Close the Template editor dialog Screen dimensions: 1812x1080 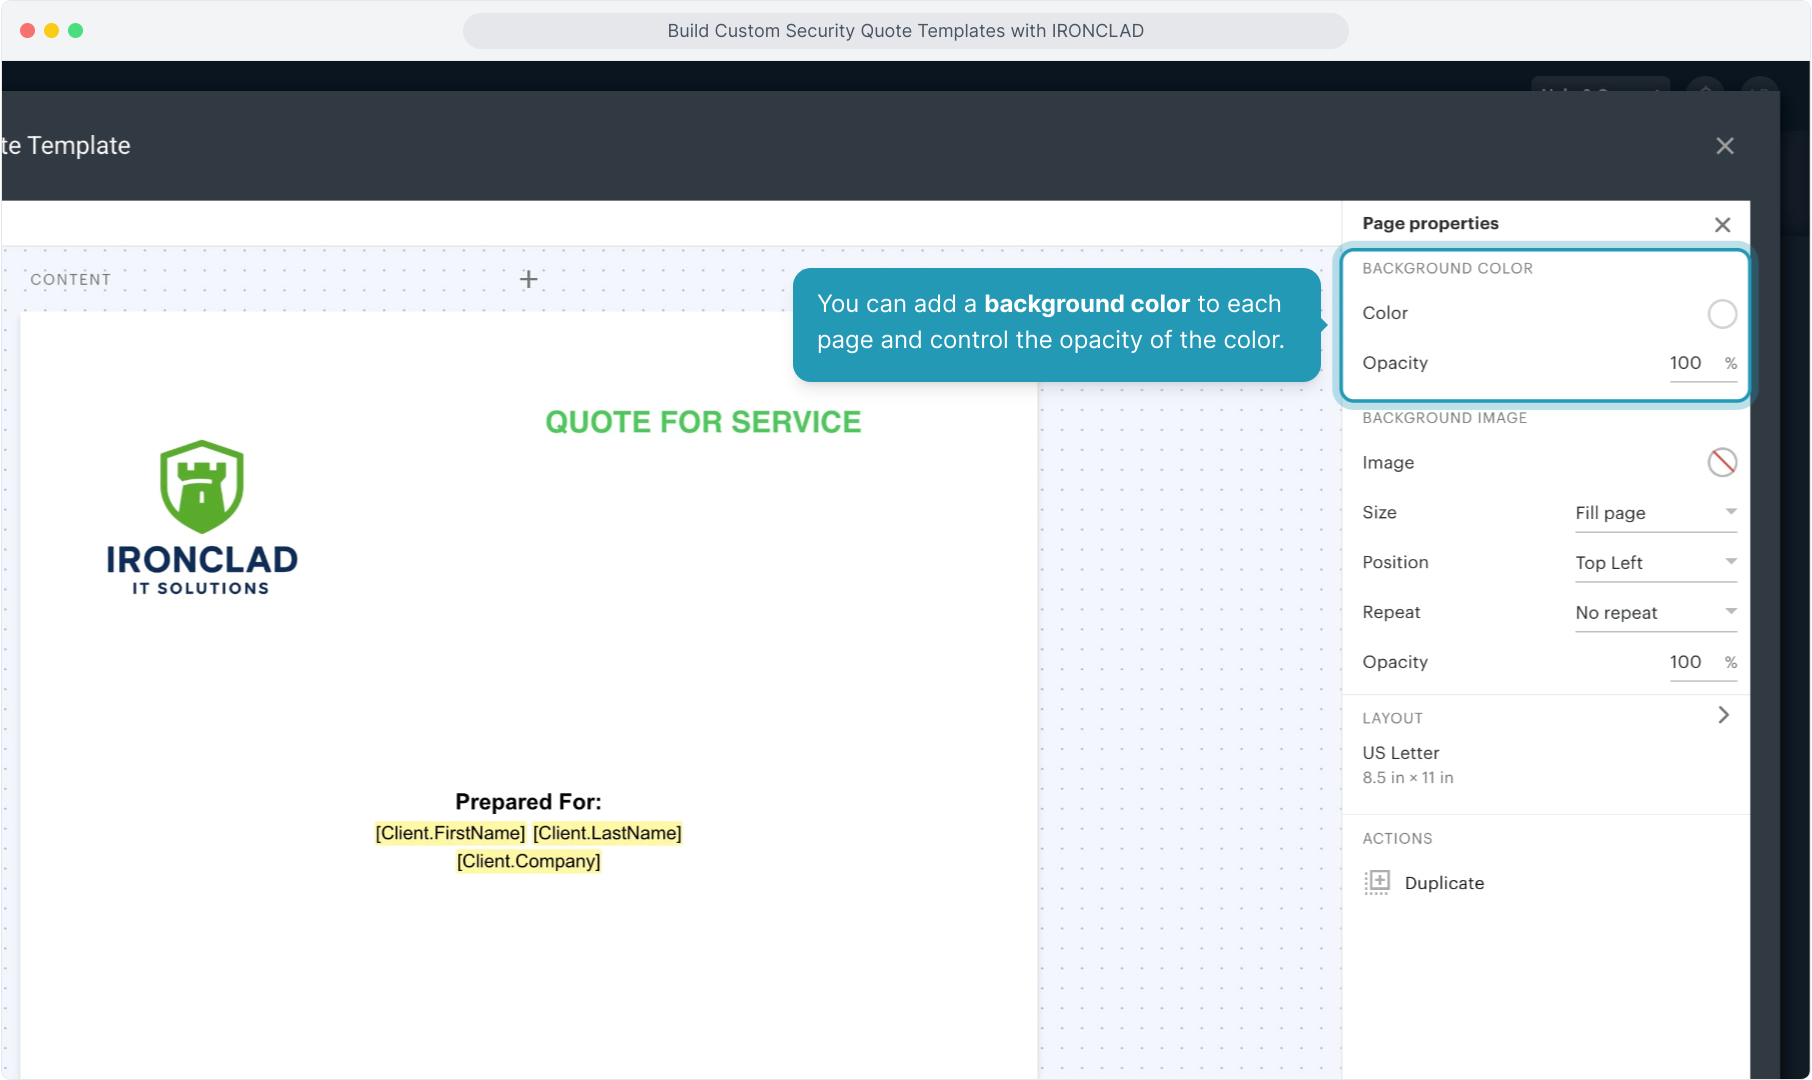click(1724, 146)
